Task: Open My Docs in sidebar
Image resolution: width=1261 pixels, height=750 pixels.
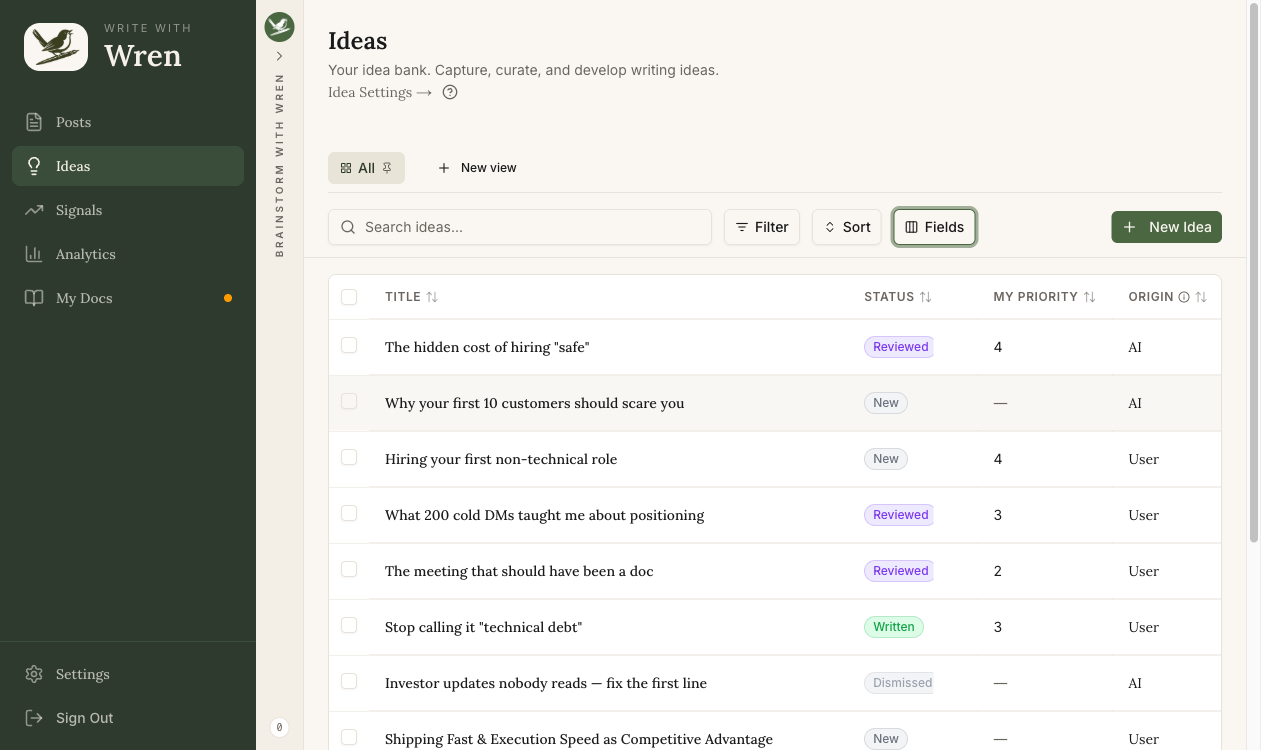Action: [x=128, y=298]
